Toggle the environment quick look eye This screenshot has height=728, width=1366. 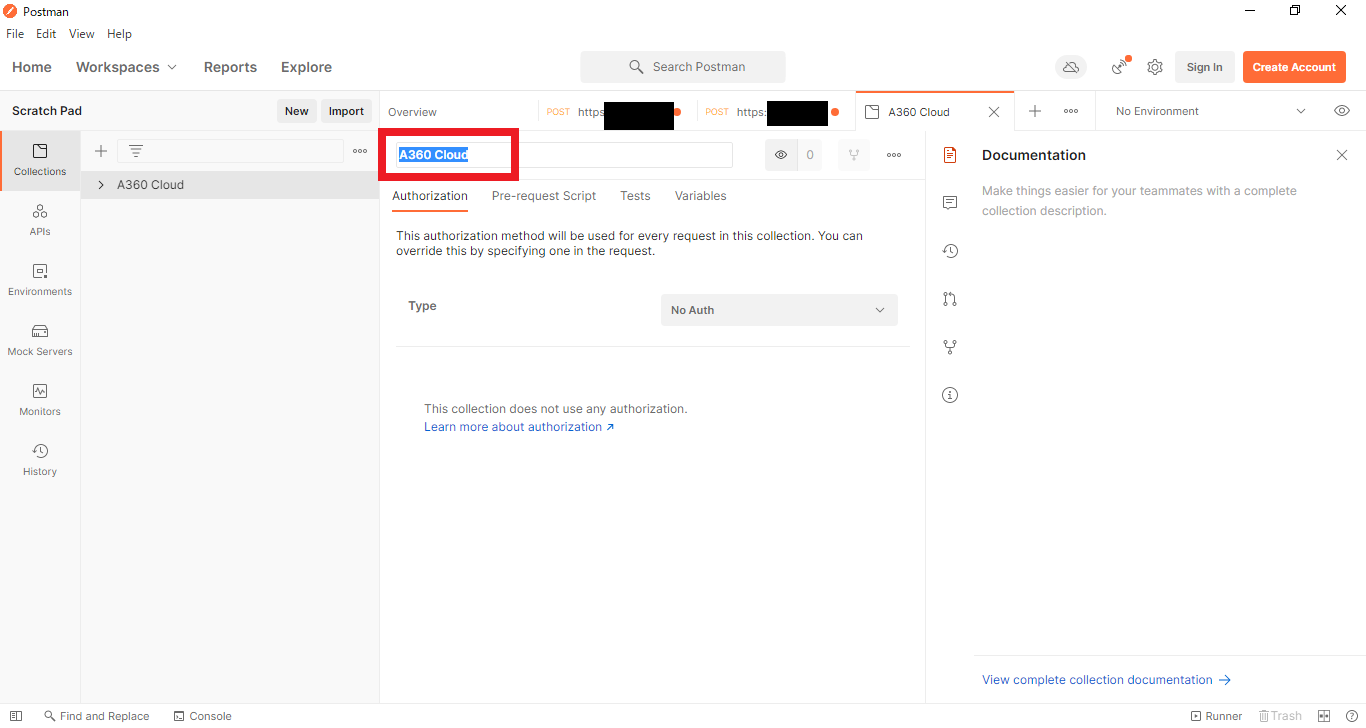[1342, 111]
